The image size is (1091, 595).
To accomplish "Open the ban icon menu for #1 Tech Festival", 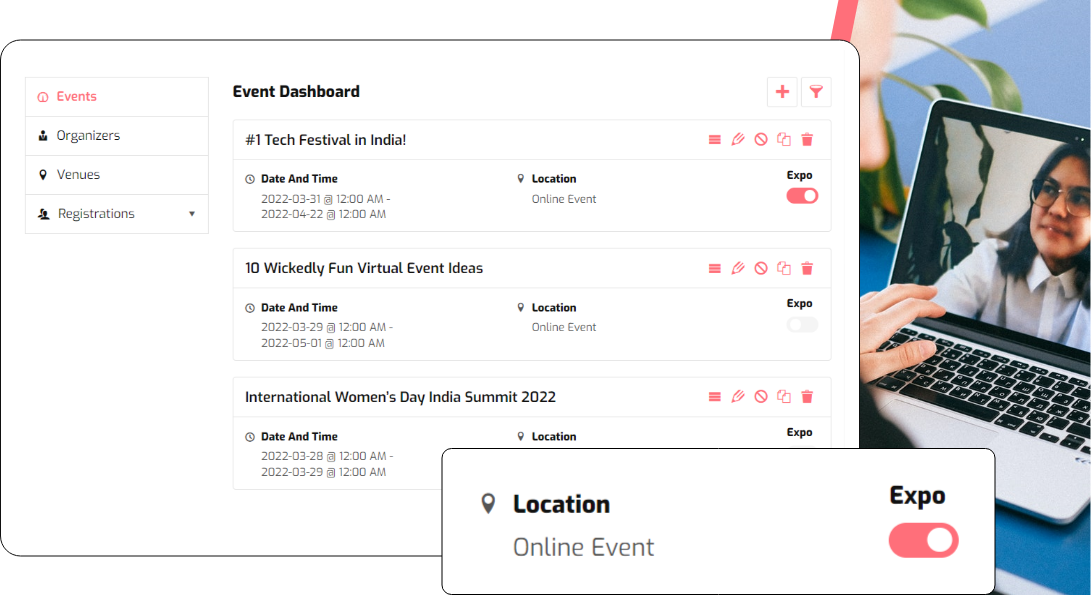I will (x=760, y=139).
